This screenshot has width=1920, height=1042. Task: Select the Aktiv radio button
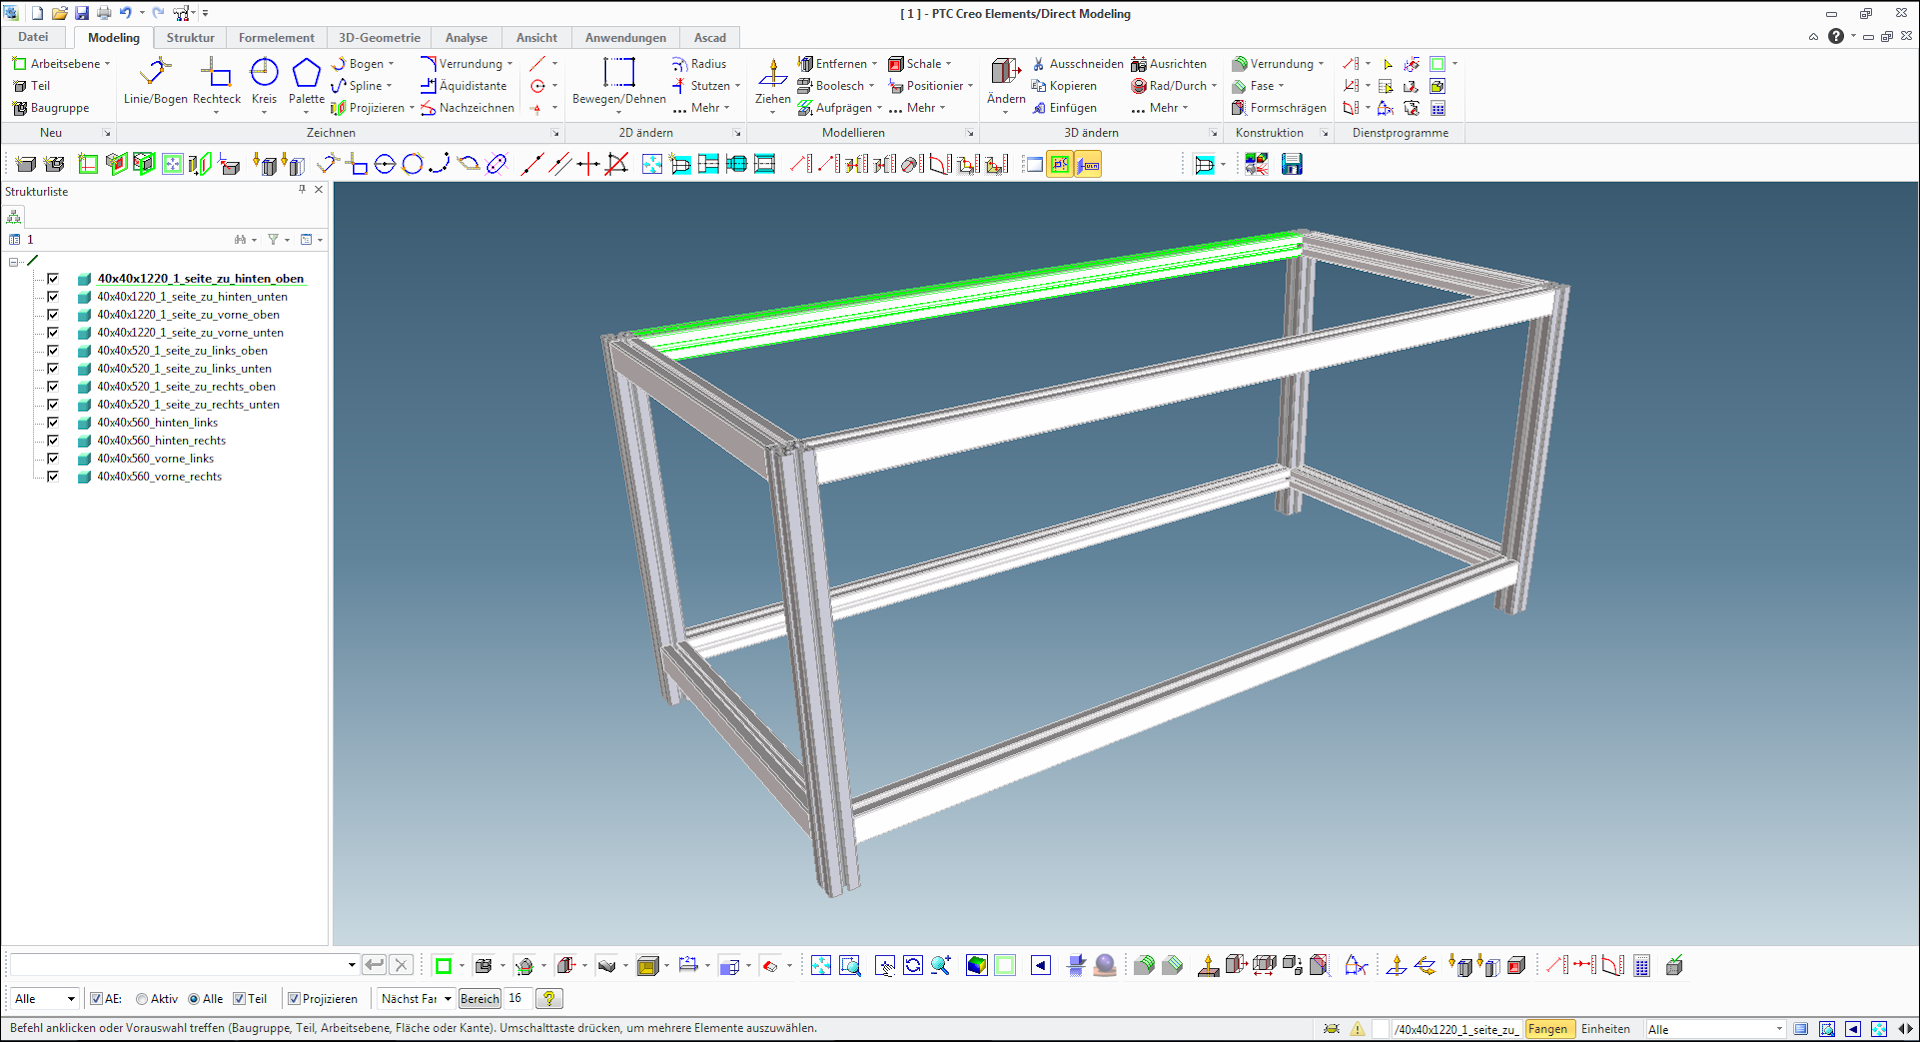coord(142,999)
